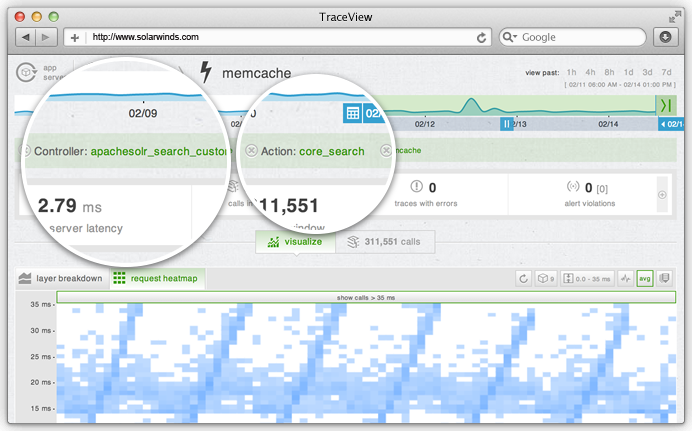The width and height of the screenshot is (692, 431).
Task: Set view past to 1h
Action: [571, 72]
